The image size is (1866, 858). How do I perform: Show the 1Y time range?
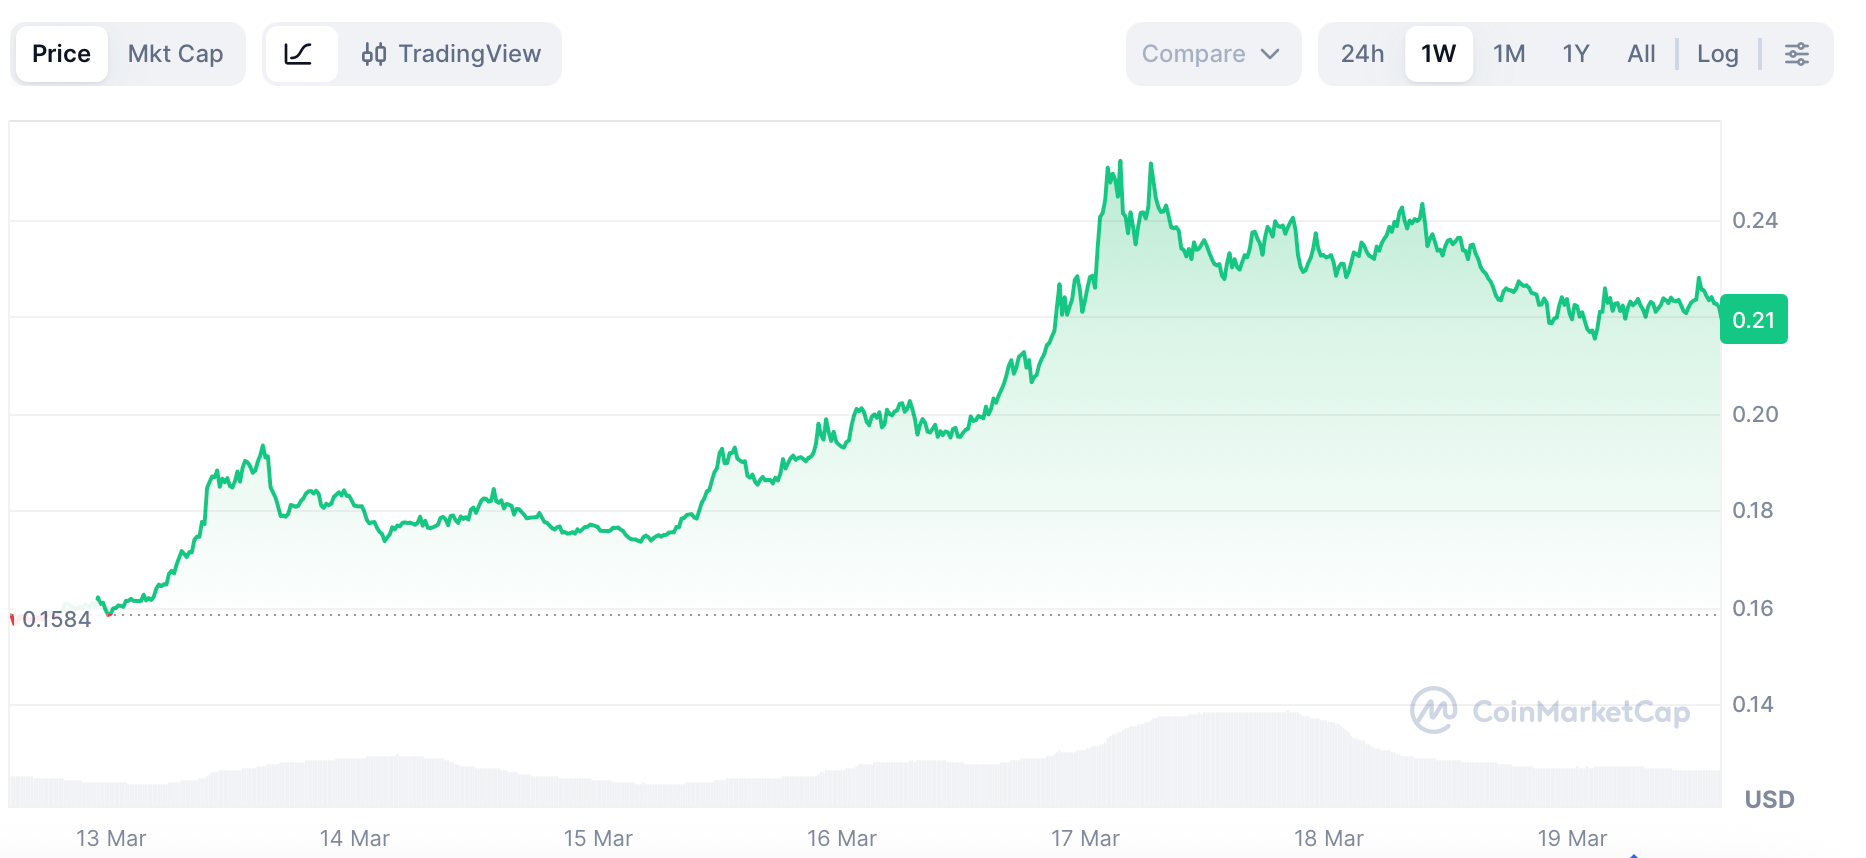[x=1576, y=54]
